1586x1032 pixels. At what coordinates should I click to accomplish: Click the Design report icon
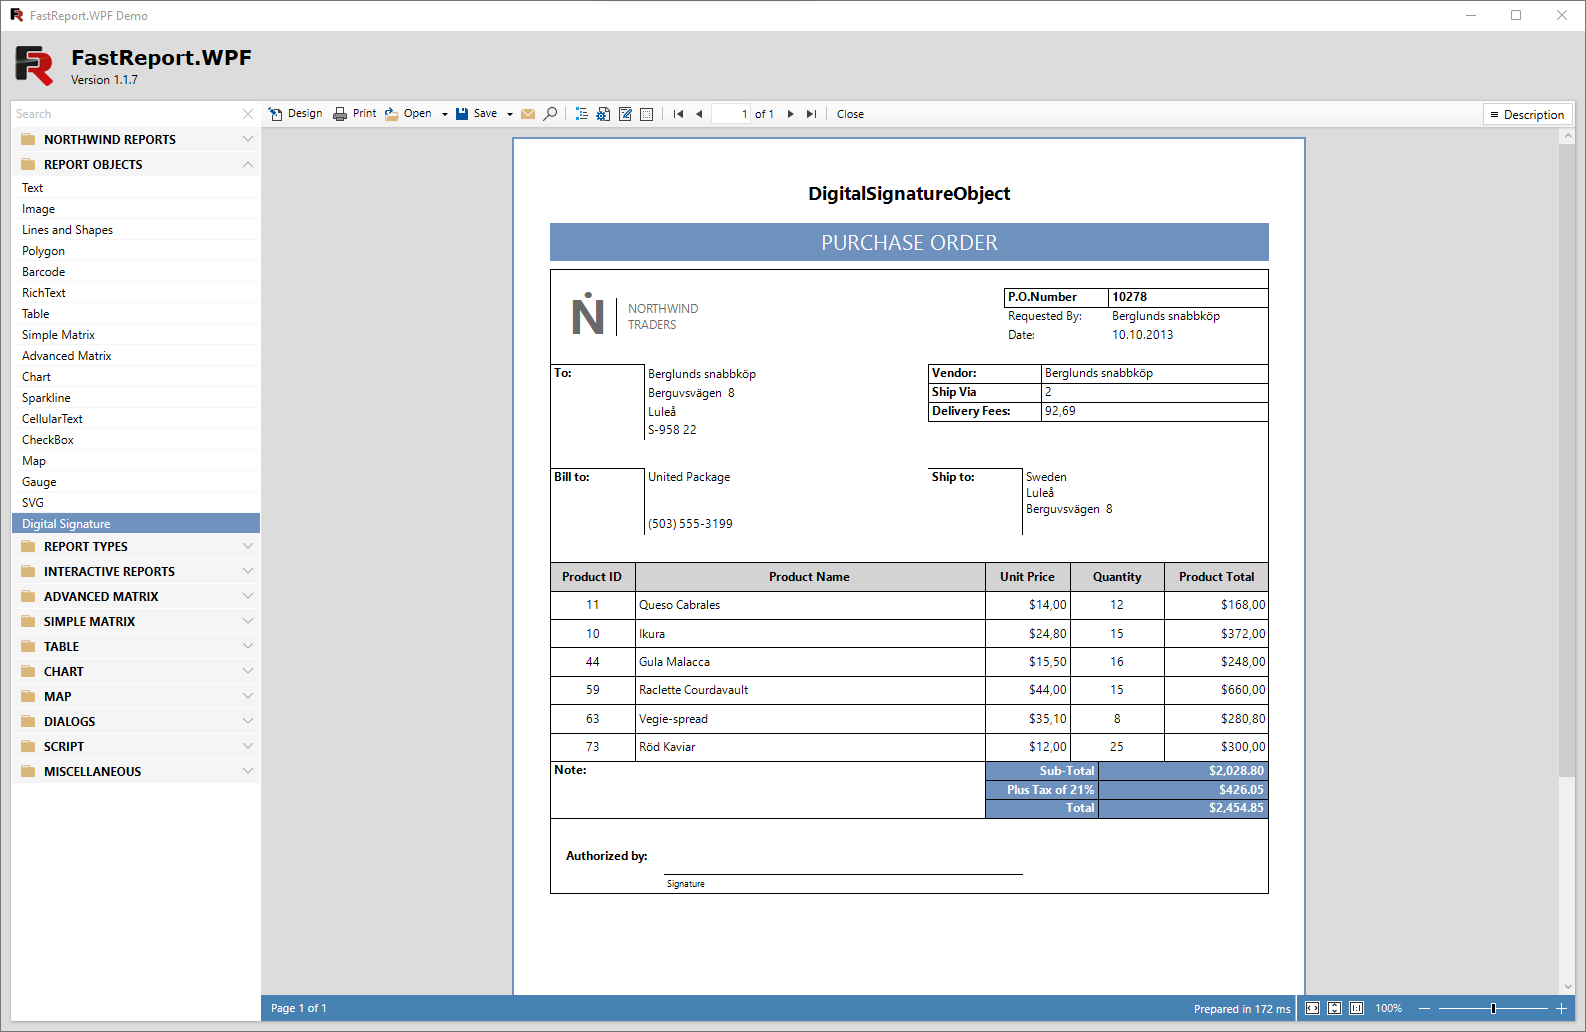(276, 114)
